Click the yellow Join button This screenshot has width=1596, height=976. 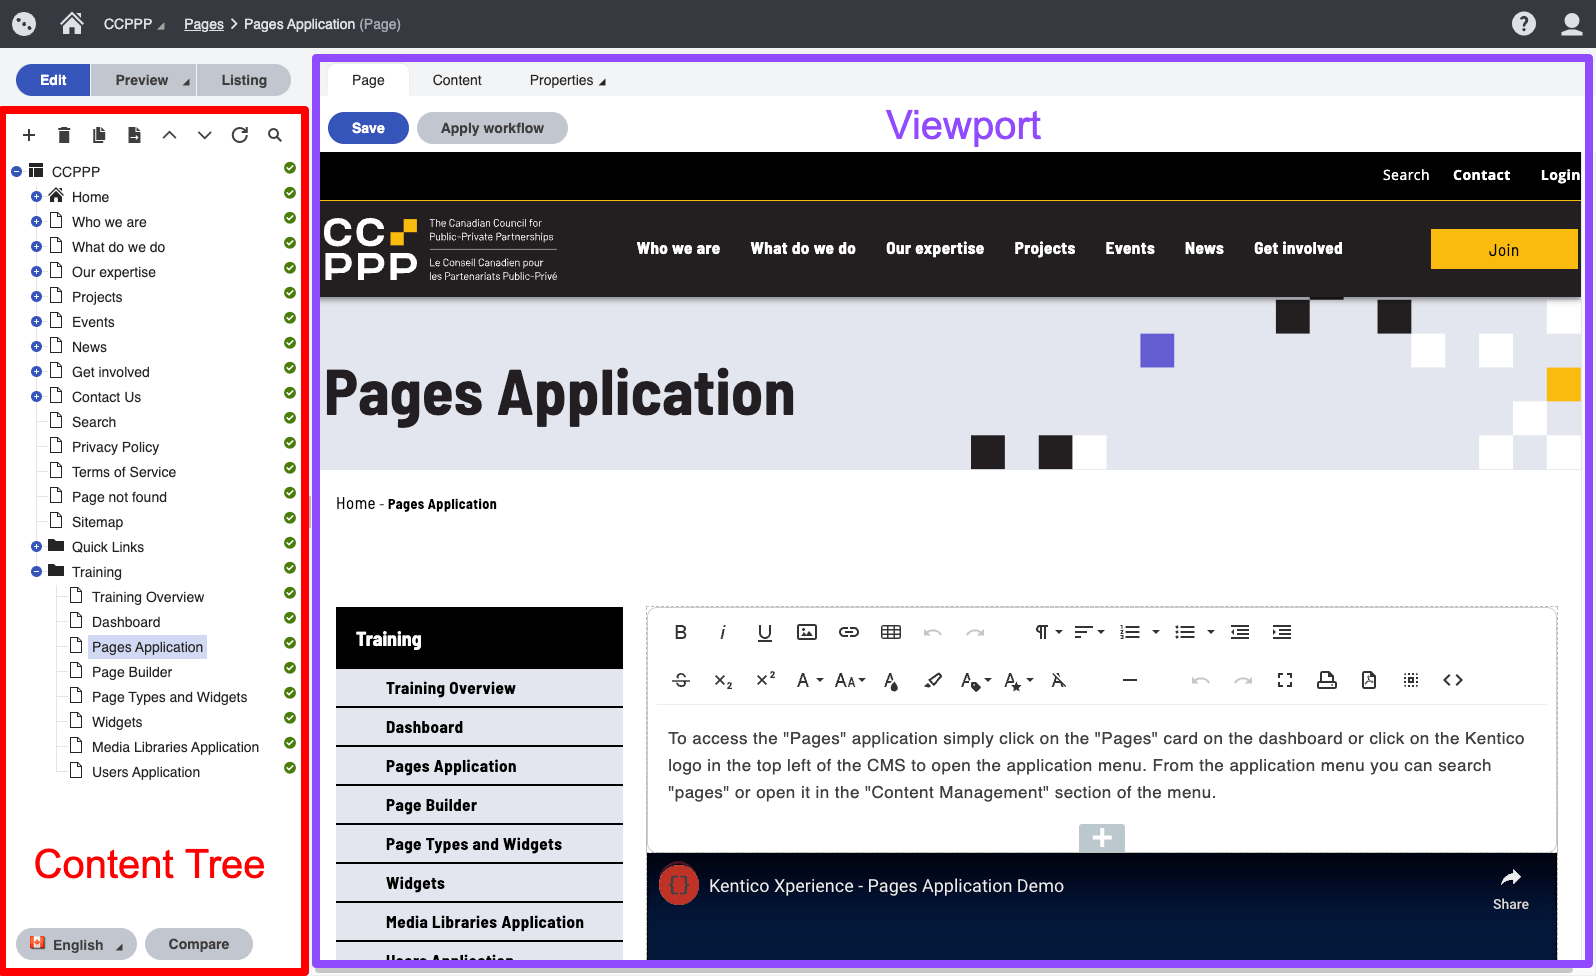coord(1504,249)
